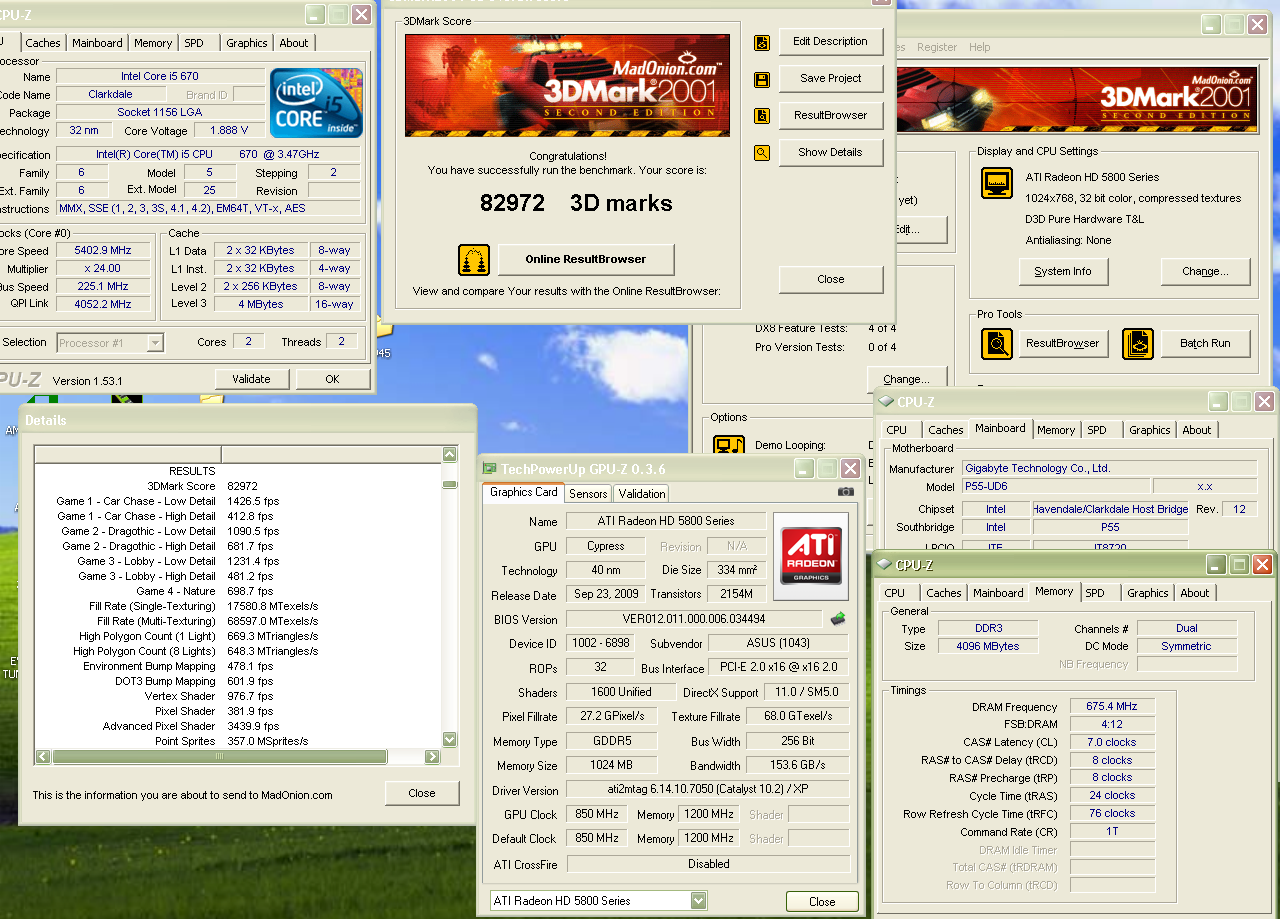Click the Driver Version field in GPU-Z
Viewport: 1280px width, 919px height.
tap(708, 790)
